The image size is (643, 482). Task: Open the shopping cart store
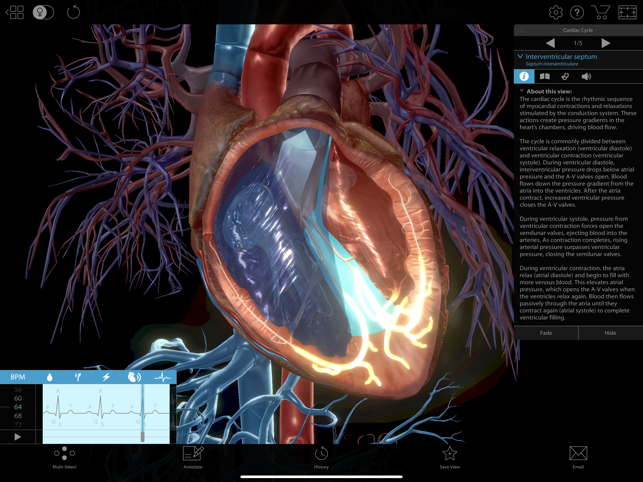pos(600,13)
